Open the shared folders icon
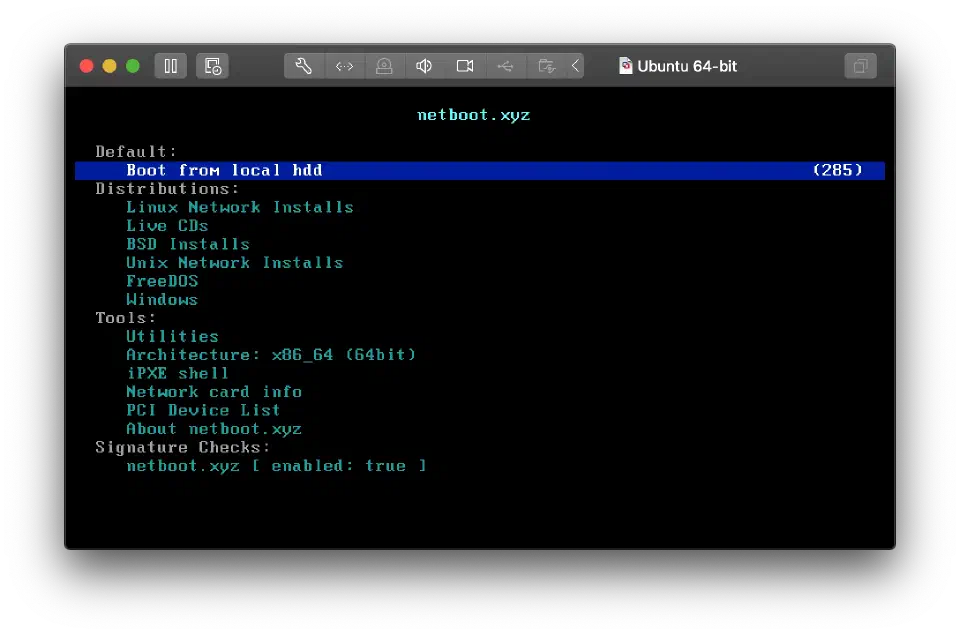 pyautogui.click(x=546, y=66)
